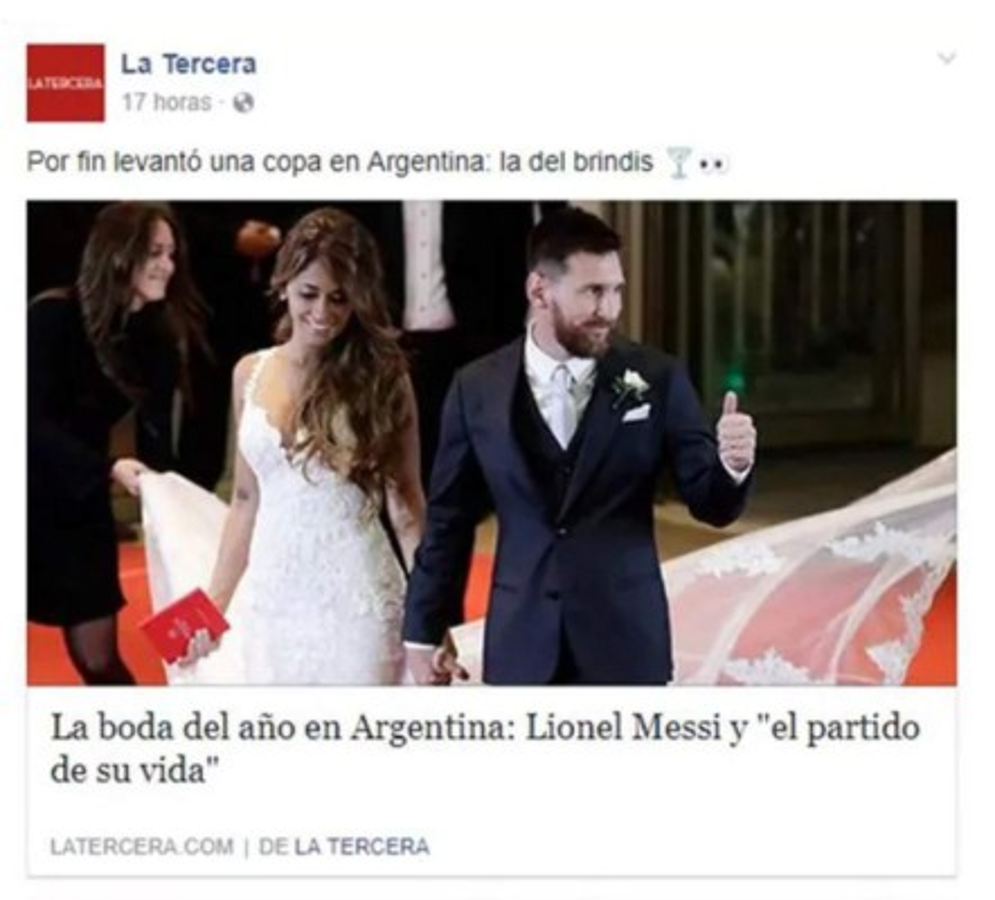Open the La Tercera page name link
This screenshot has height=900, width=995.
coord(188,64)
